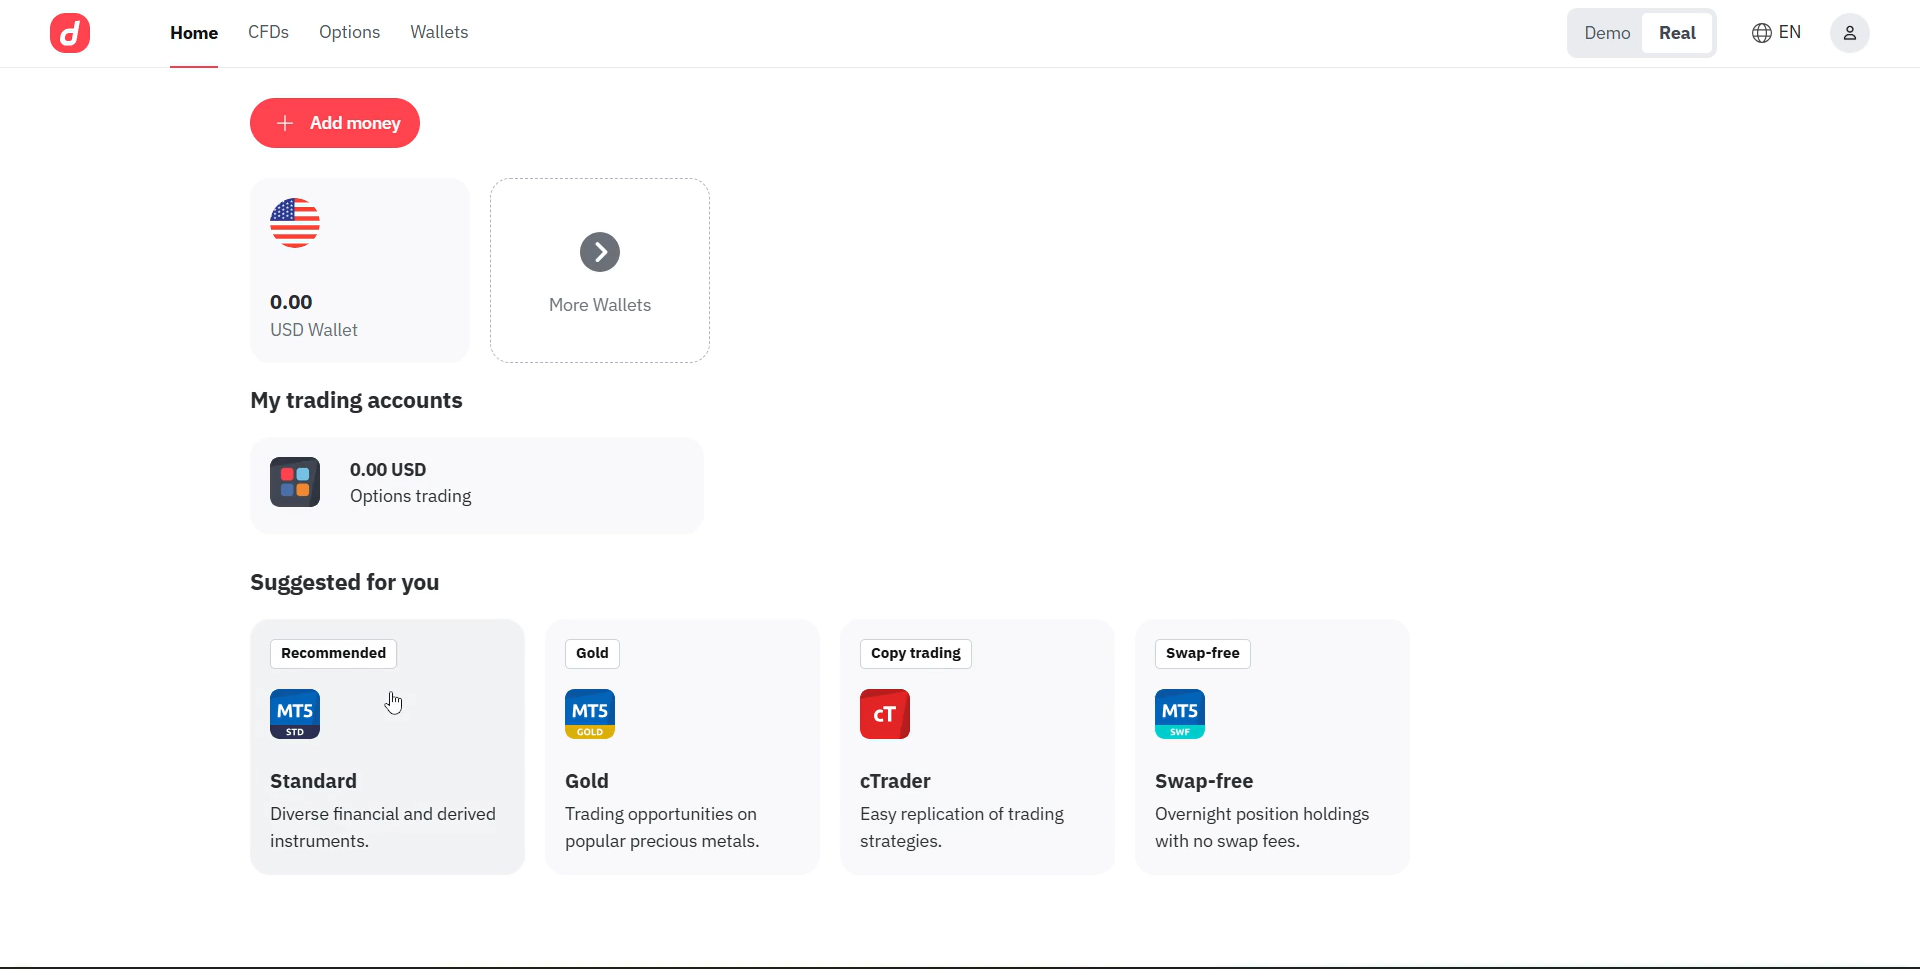The height and width of the screenshot is (969, 1920).
Task: Click the More Wallets arrow icon
Action: tap(600, 252)
